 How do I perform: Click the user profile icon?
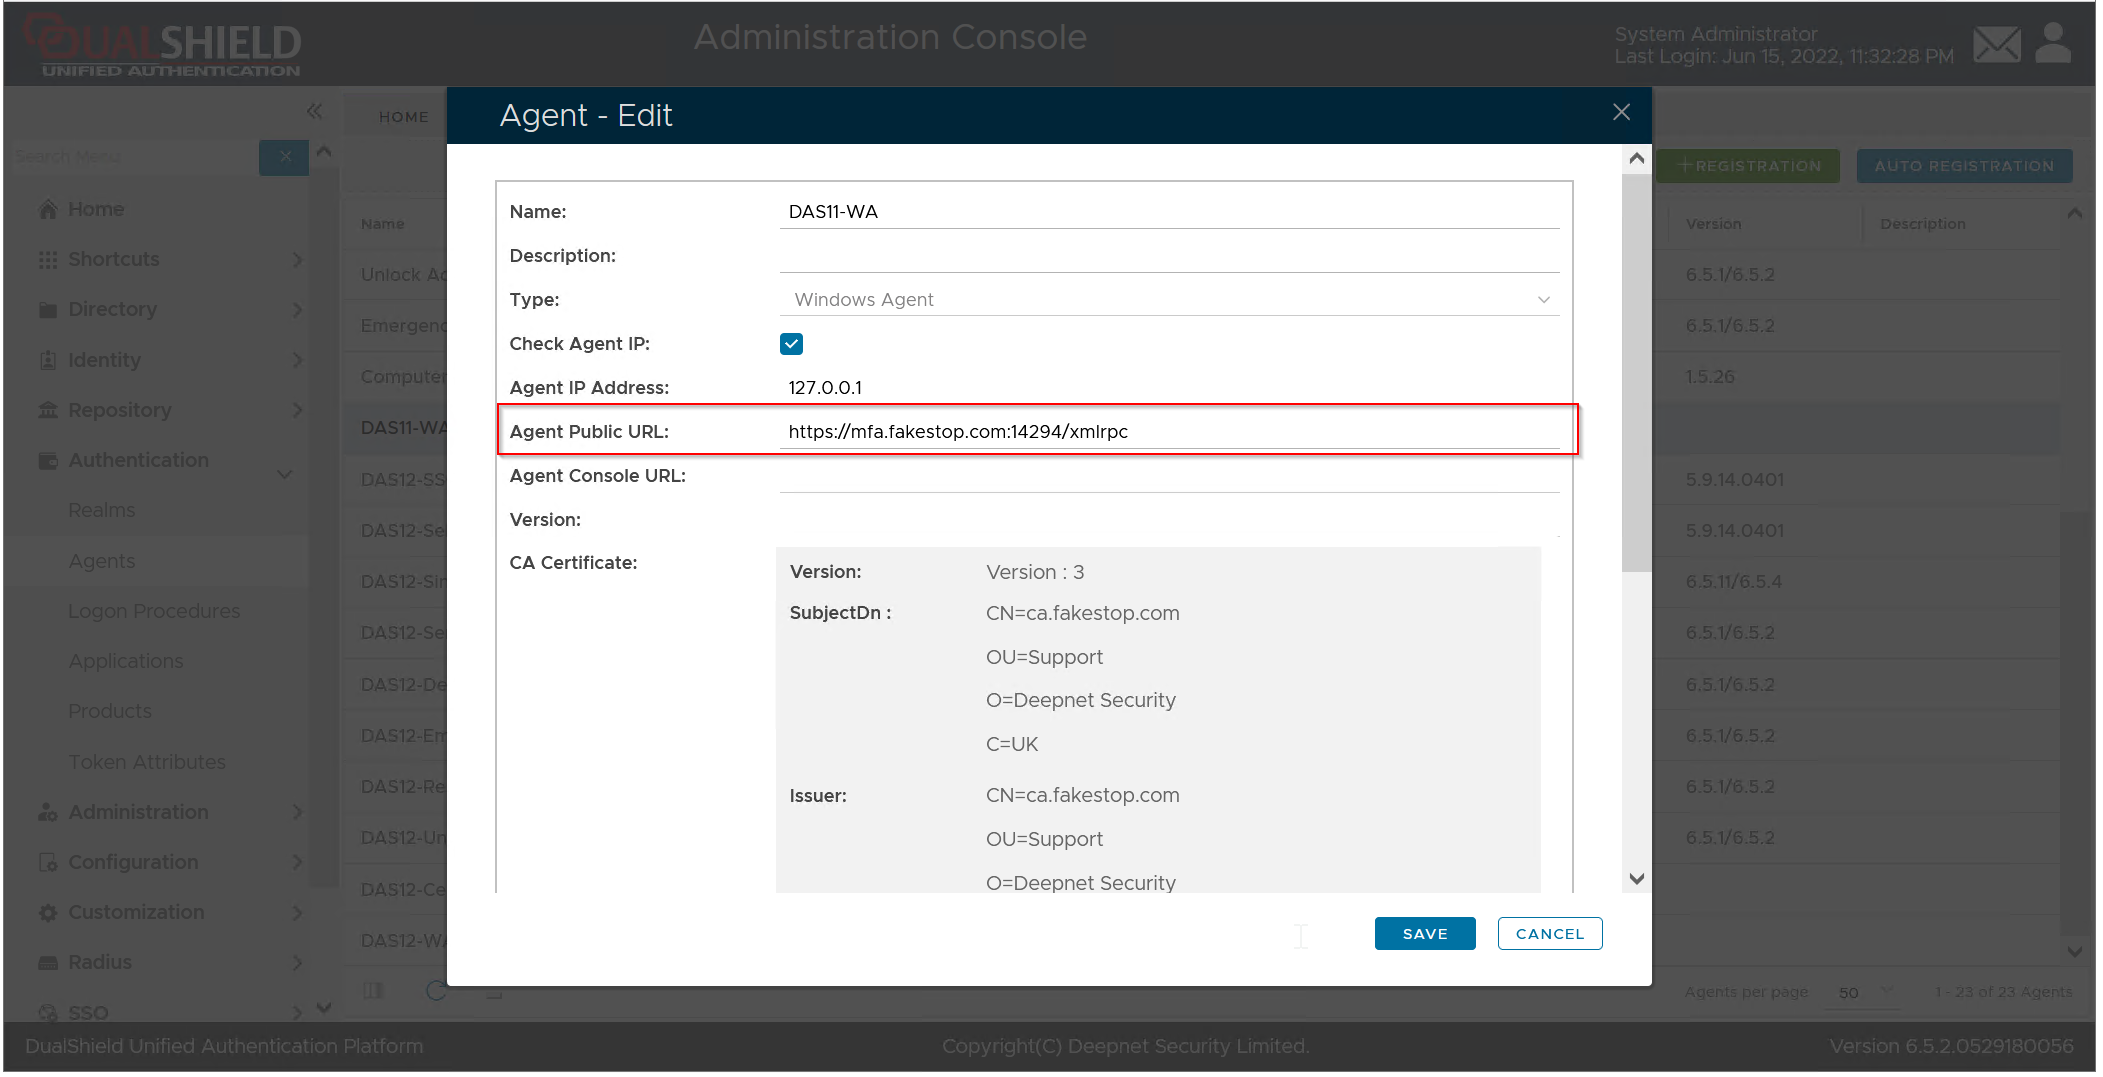coord(2053,44)
